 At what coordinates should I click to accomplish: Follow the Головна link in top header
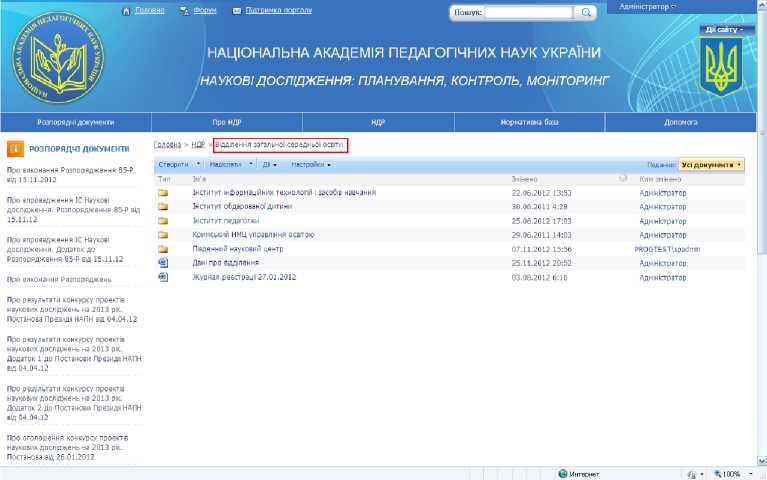click(x=150, y=10)
